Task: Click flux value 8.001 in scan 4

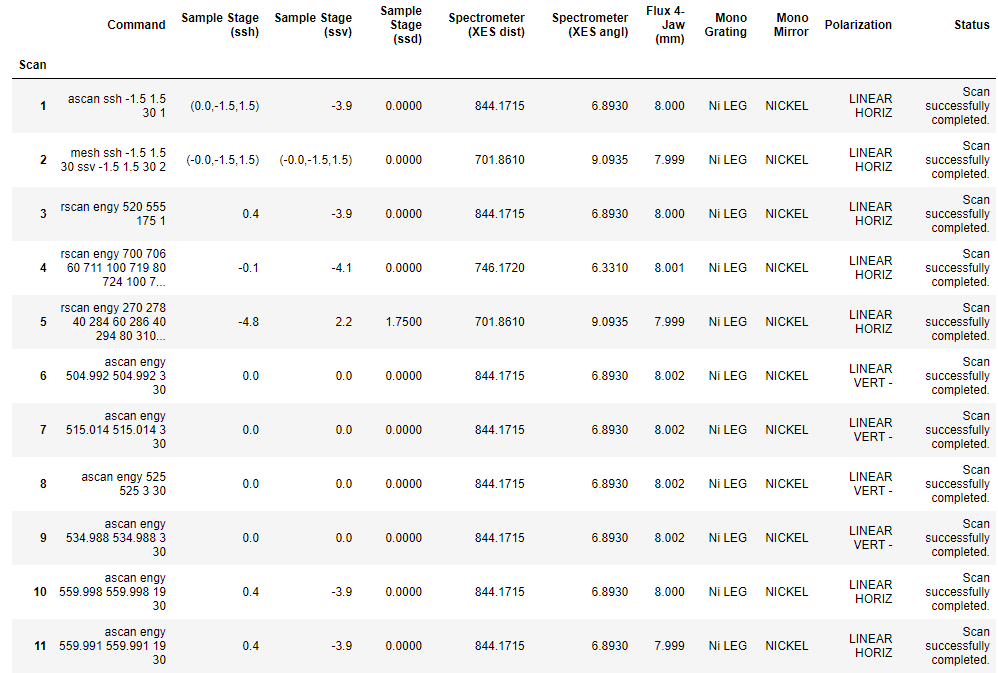Action: pyautogui.click(x=670, y=268)
